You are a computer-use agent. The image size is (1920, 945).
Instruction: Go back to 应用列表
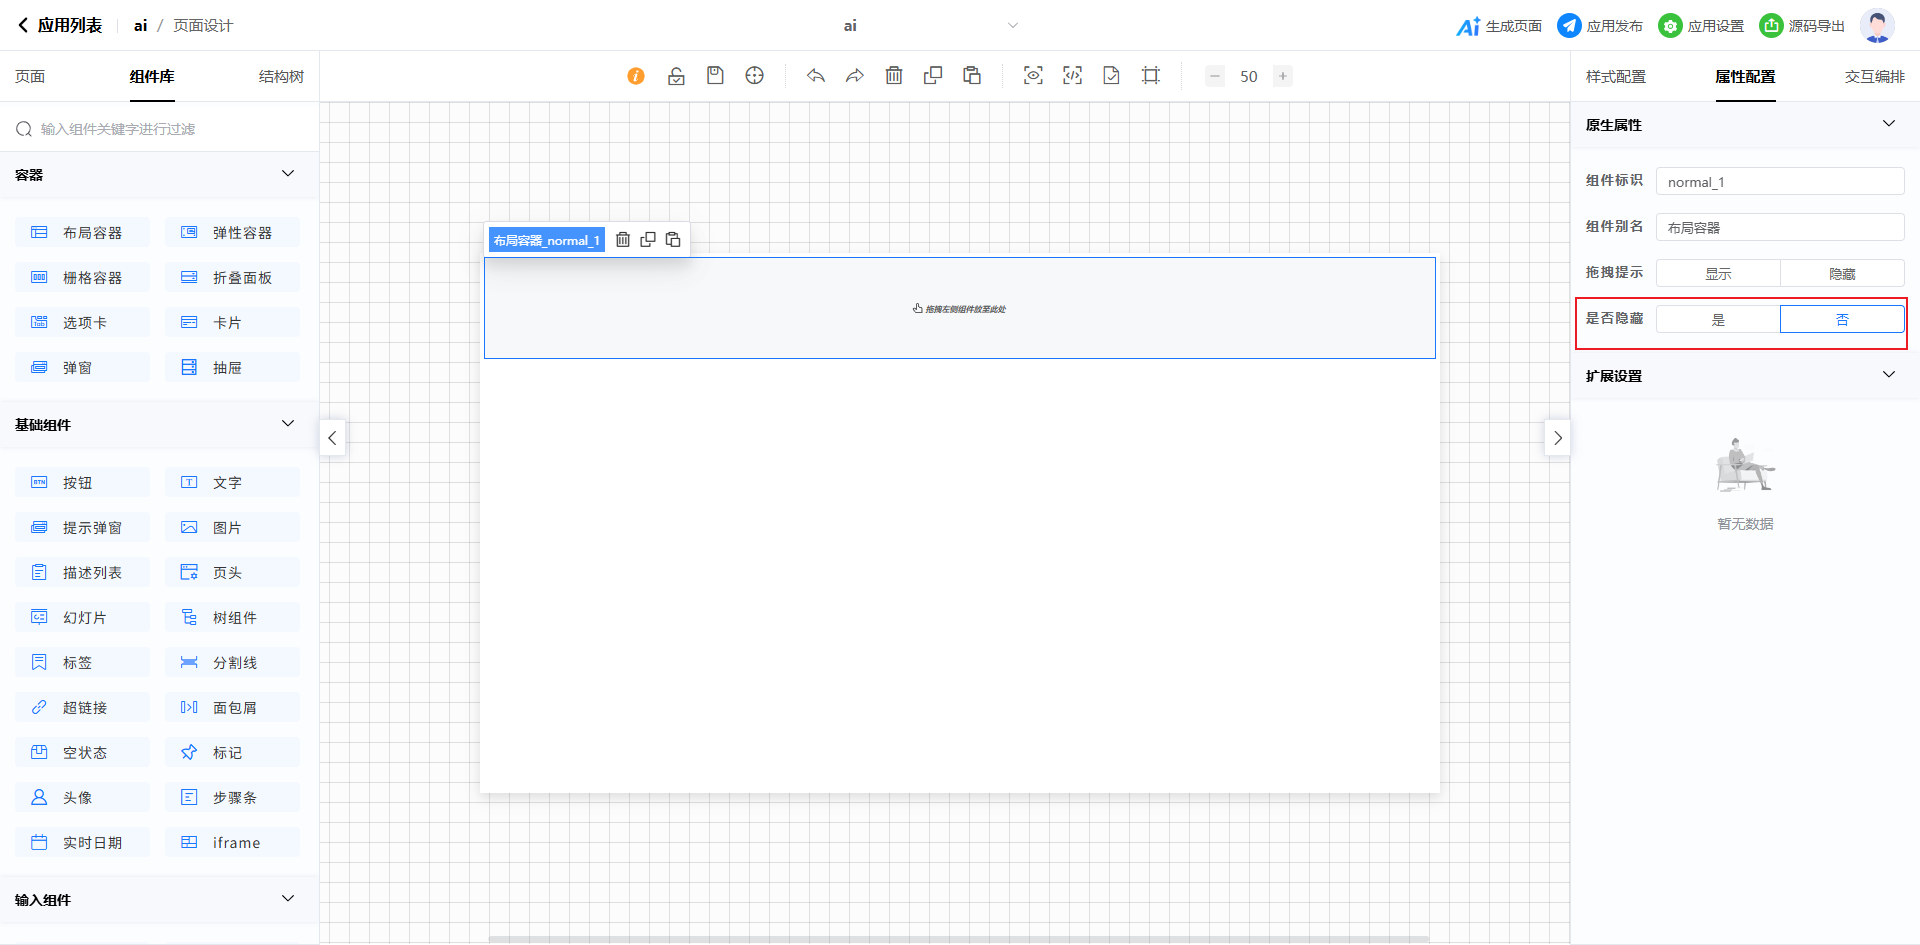[x=60, y=26]
